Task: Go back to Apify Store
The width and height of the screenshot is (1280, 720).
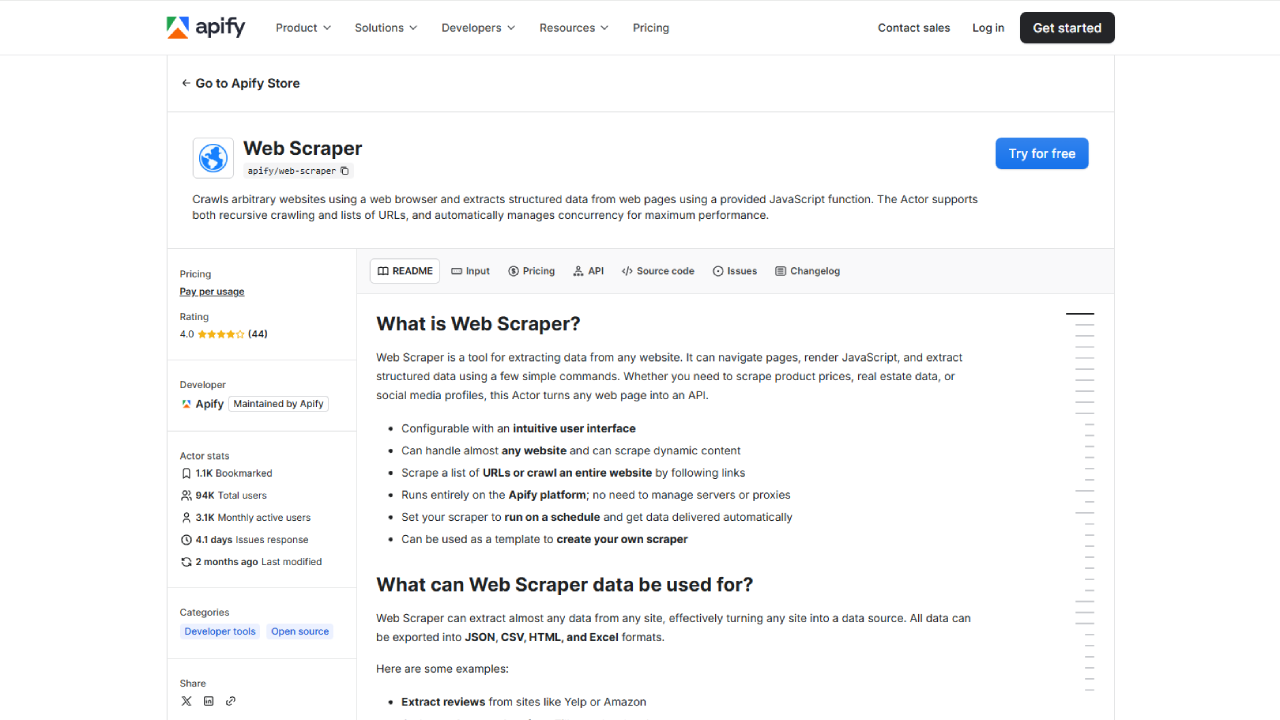Action: [x=240, y=83]
